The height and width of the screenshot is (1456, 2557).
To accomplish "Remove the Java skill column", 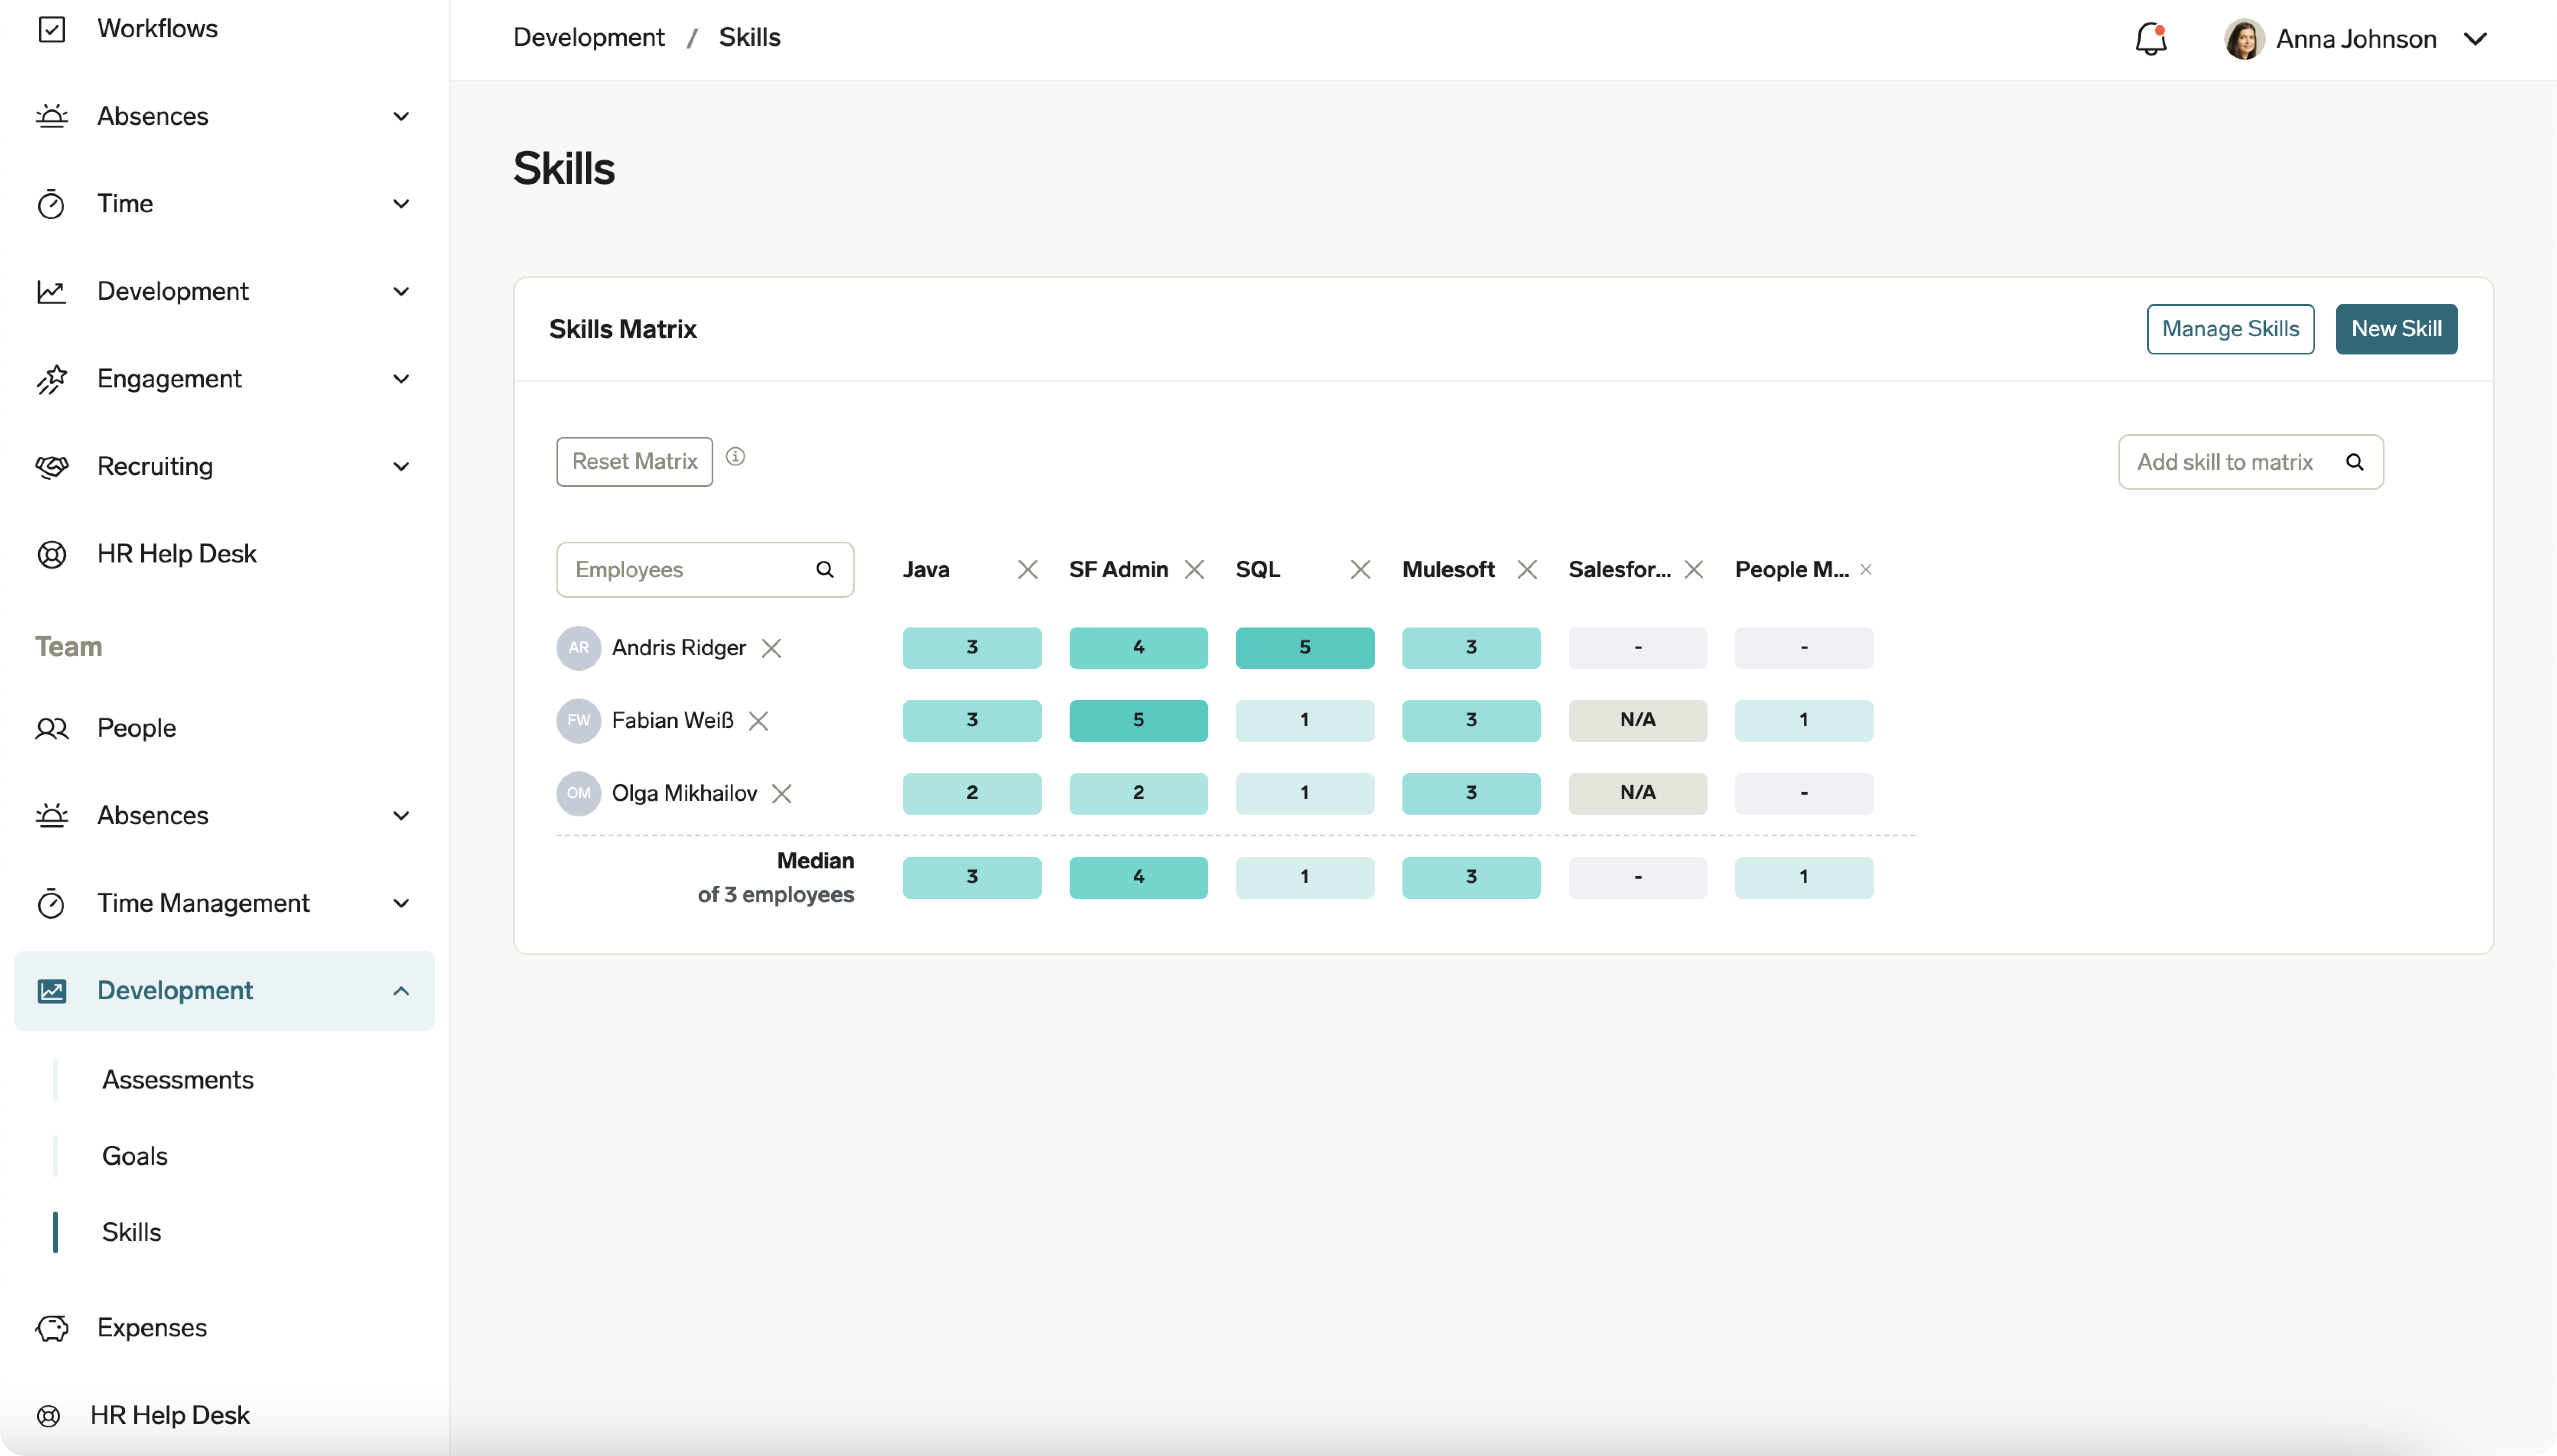I will [x=1028, y=569].
